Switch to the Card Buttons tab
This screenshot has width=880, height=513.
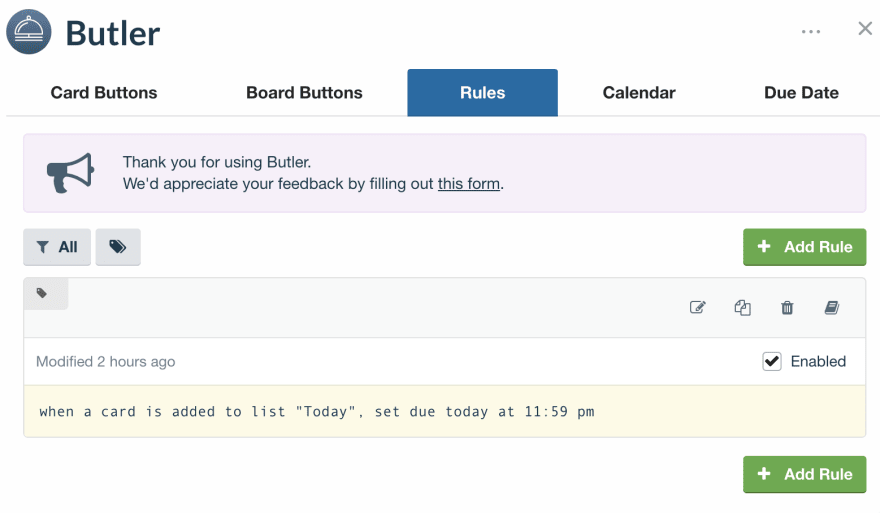104,93
